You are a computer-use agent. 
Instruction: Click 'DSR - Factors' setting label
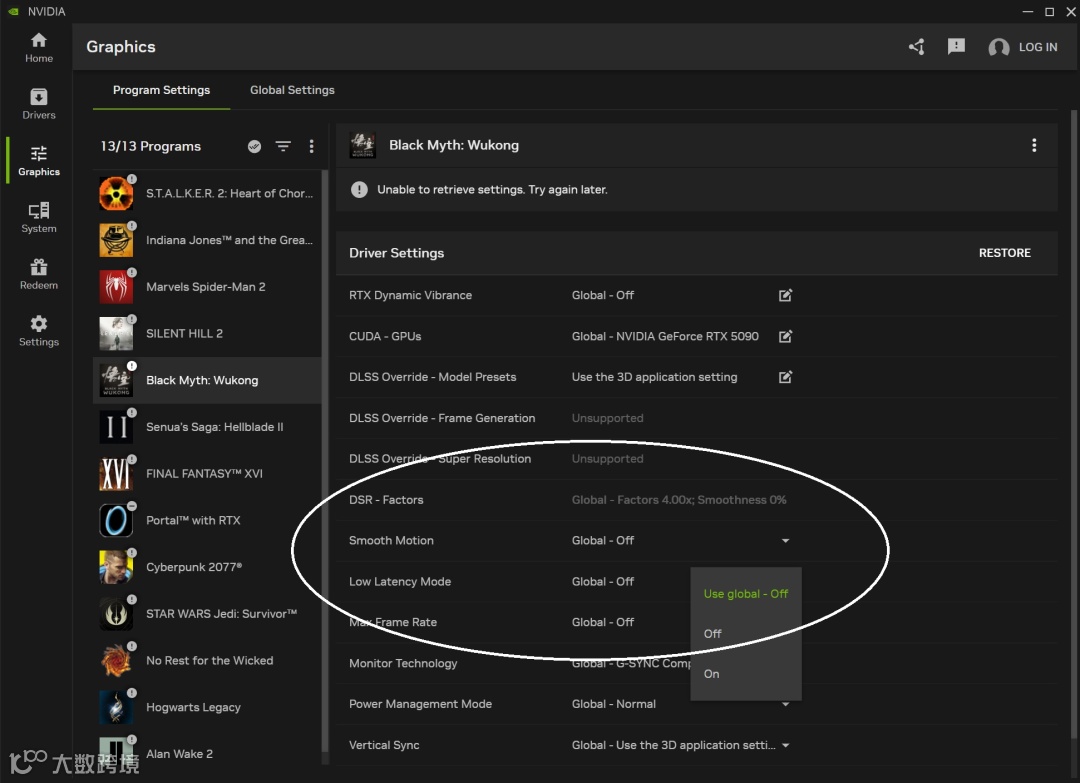386,500
